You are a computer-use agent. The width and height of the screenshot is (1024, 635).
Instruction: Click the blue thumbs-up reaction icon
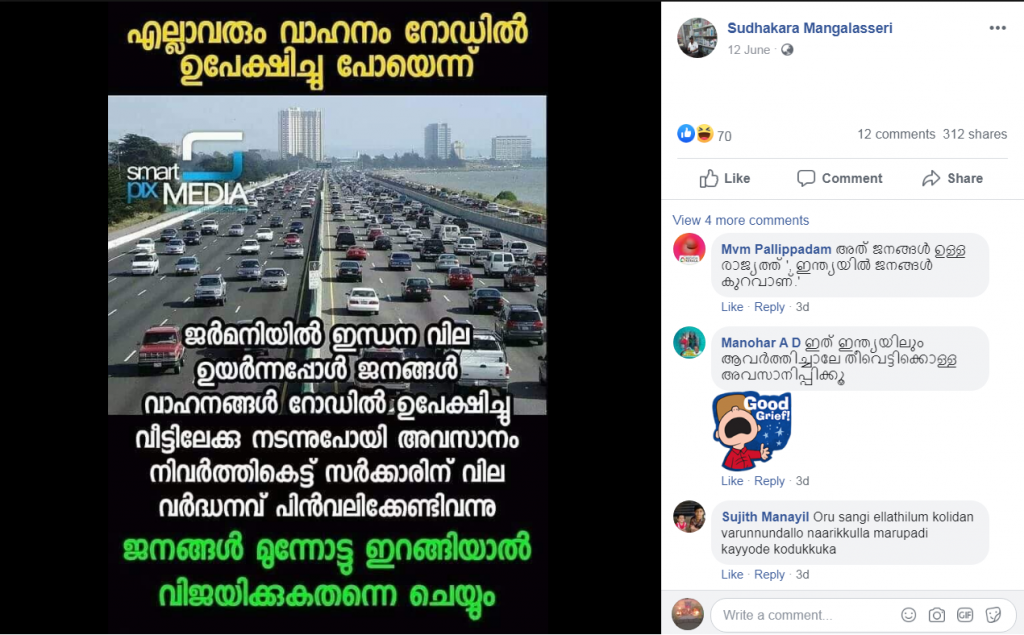coord(686,134)
